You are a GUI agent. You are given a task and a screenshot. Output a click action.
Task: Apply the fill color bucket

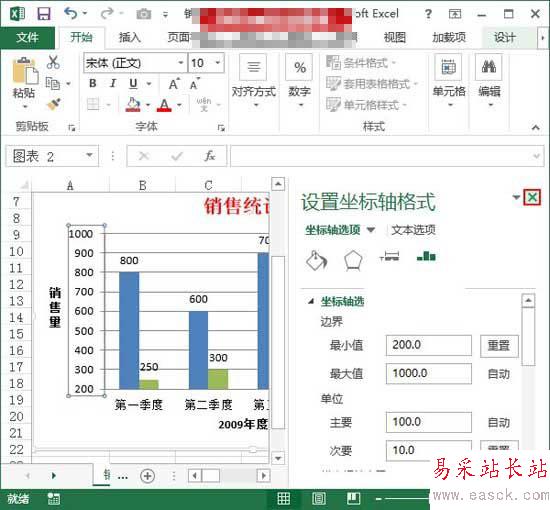tap(133, 105)
